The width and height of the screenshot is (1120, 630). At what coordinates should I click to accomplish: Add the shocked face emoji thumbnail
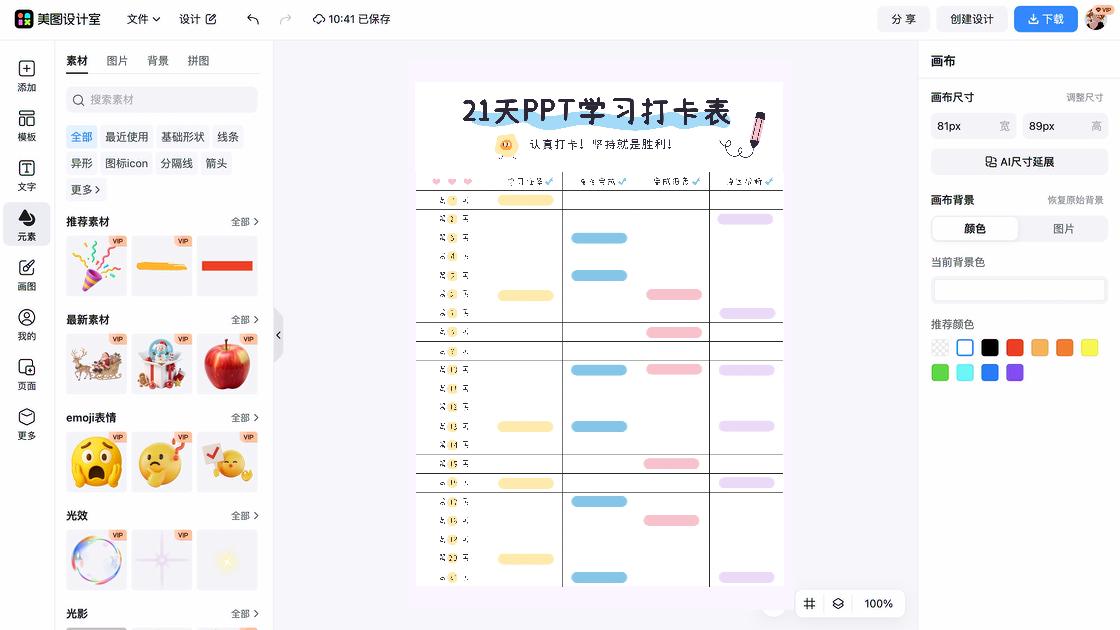tap(96, 461)
